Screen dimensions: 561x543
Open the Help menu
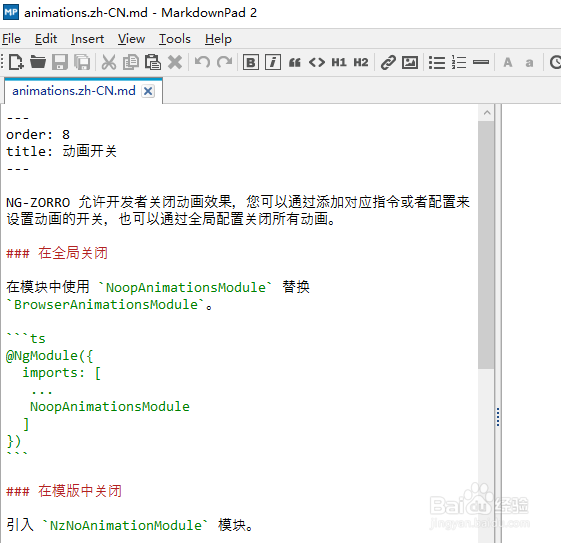218,39
